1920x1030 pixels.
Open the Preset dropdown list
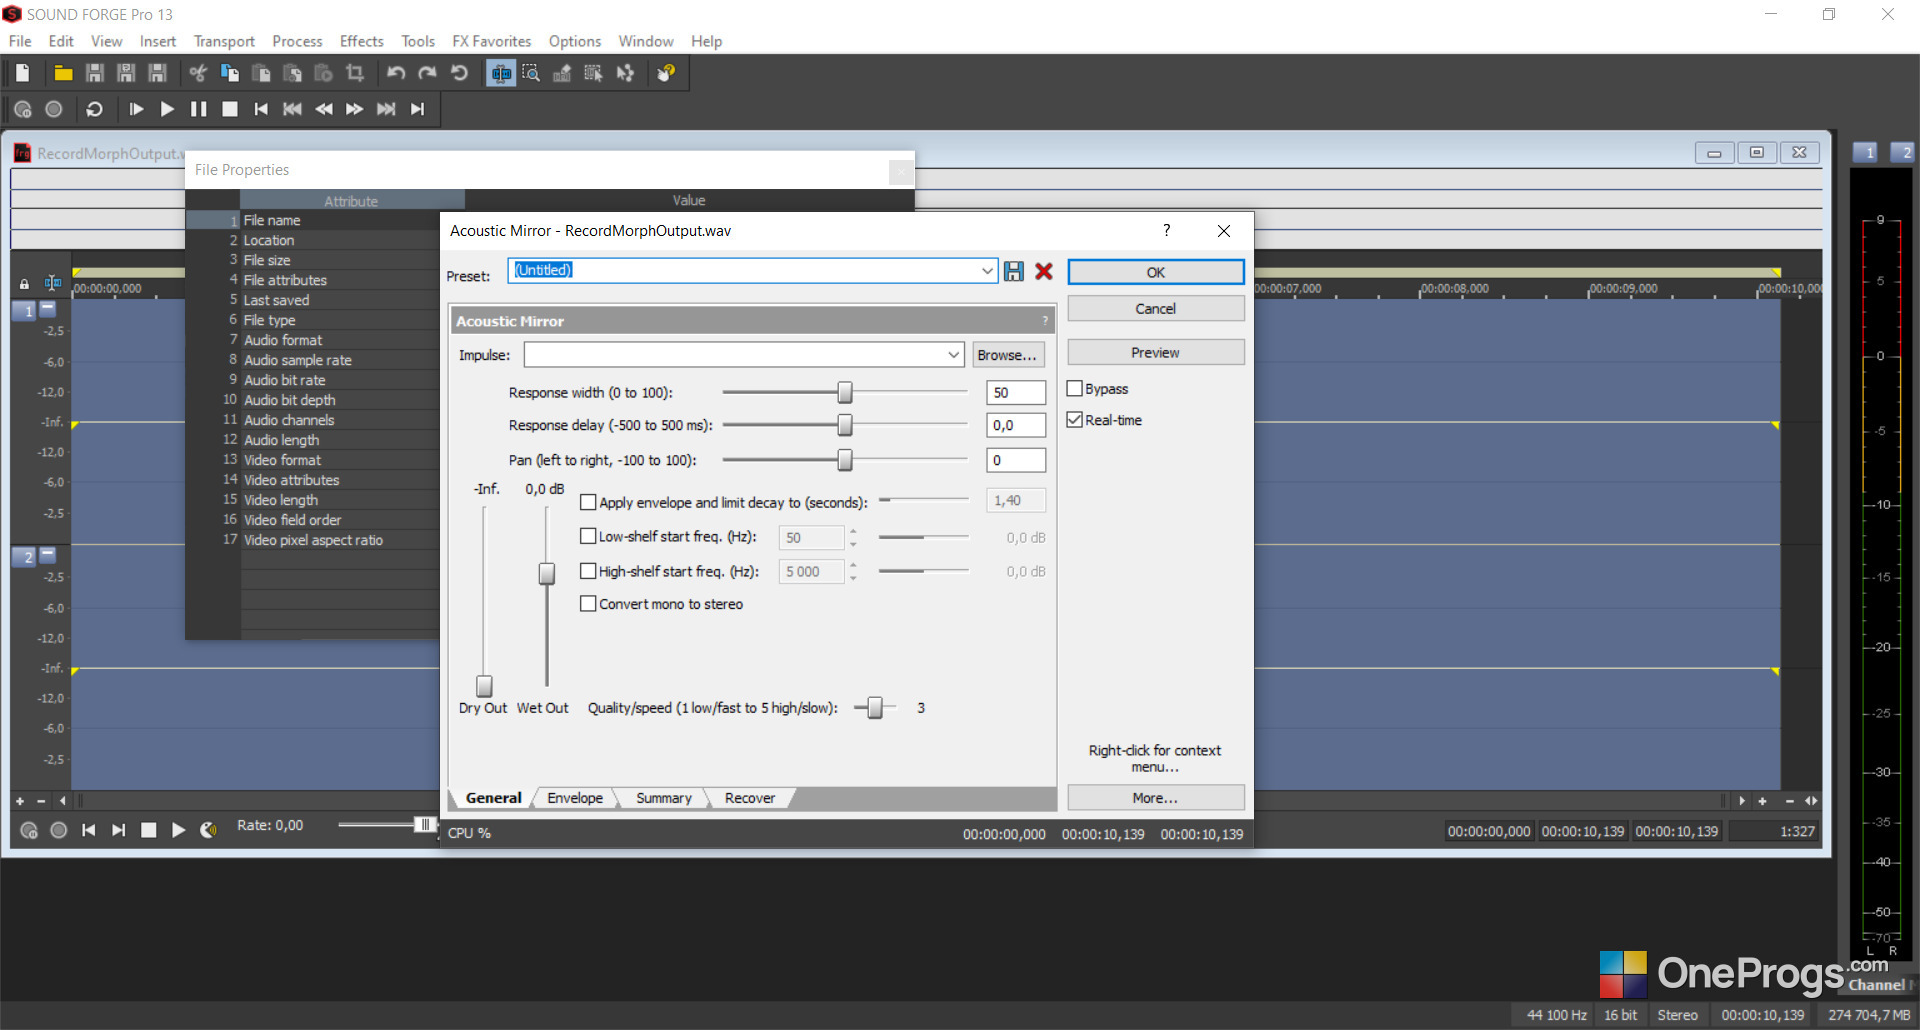[x=987, y=271]
